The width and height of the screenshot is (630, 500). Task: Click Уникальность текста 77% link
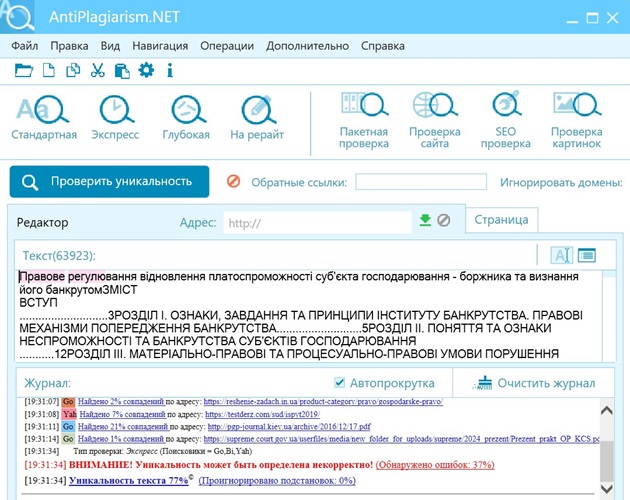[129, 480]
